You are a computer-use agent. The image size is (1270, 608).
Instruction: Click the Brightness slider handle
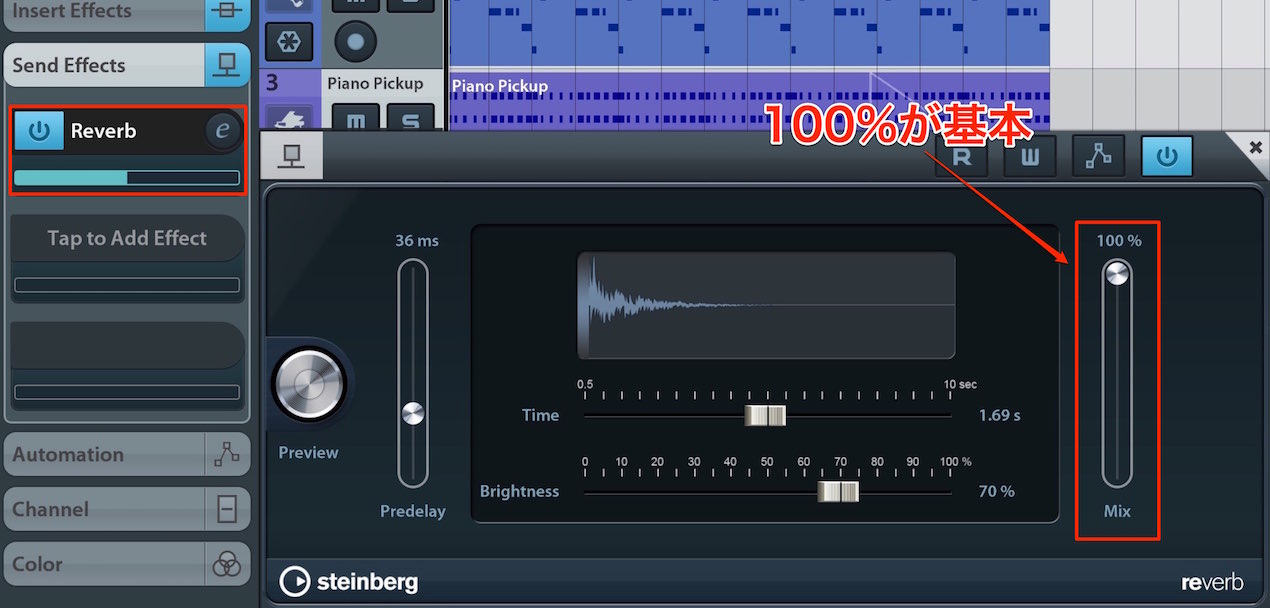tap(838, 491)
